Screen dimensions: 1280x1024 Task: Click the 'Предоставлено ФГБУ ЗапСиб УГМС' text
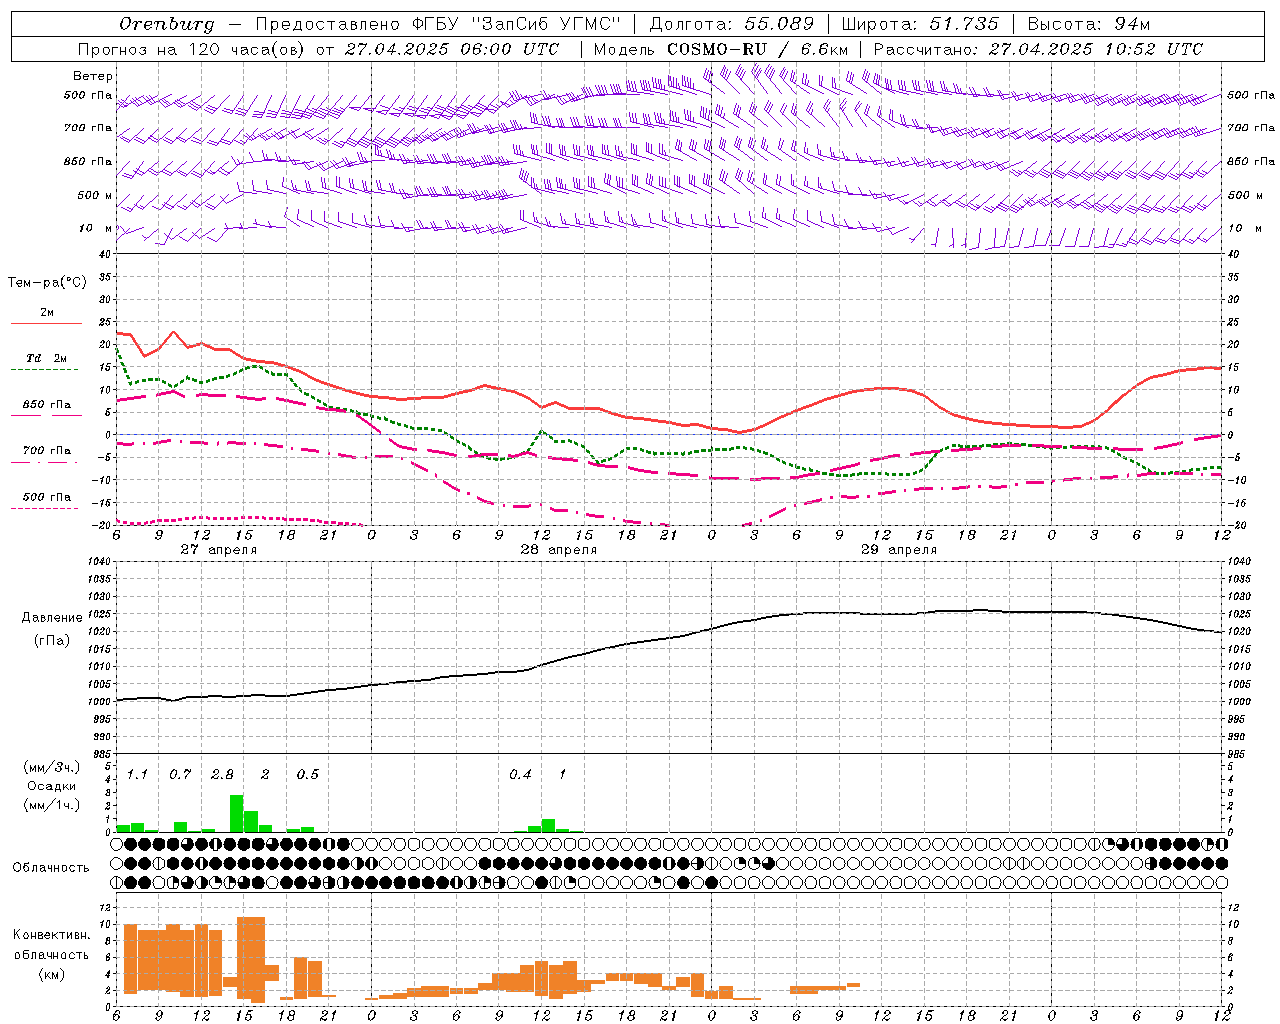tap(438, 24)
